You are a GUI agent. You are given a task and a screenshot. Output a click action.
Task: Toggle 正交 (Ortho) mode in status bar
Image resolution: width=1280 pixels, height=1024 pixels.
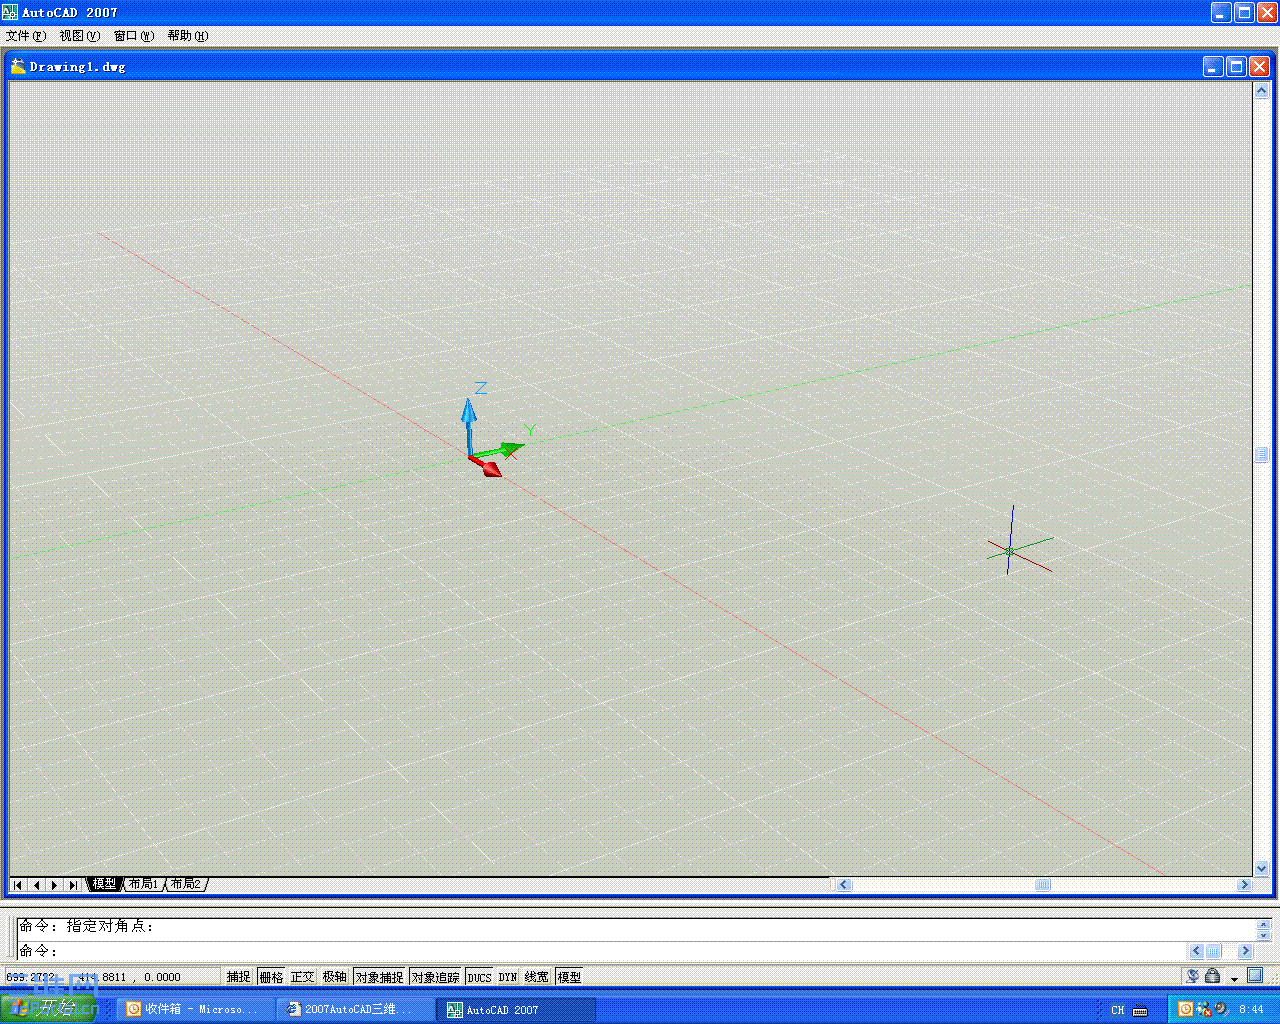[303, 977]
